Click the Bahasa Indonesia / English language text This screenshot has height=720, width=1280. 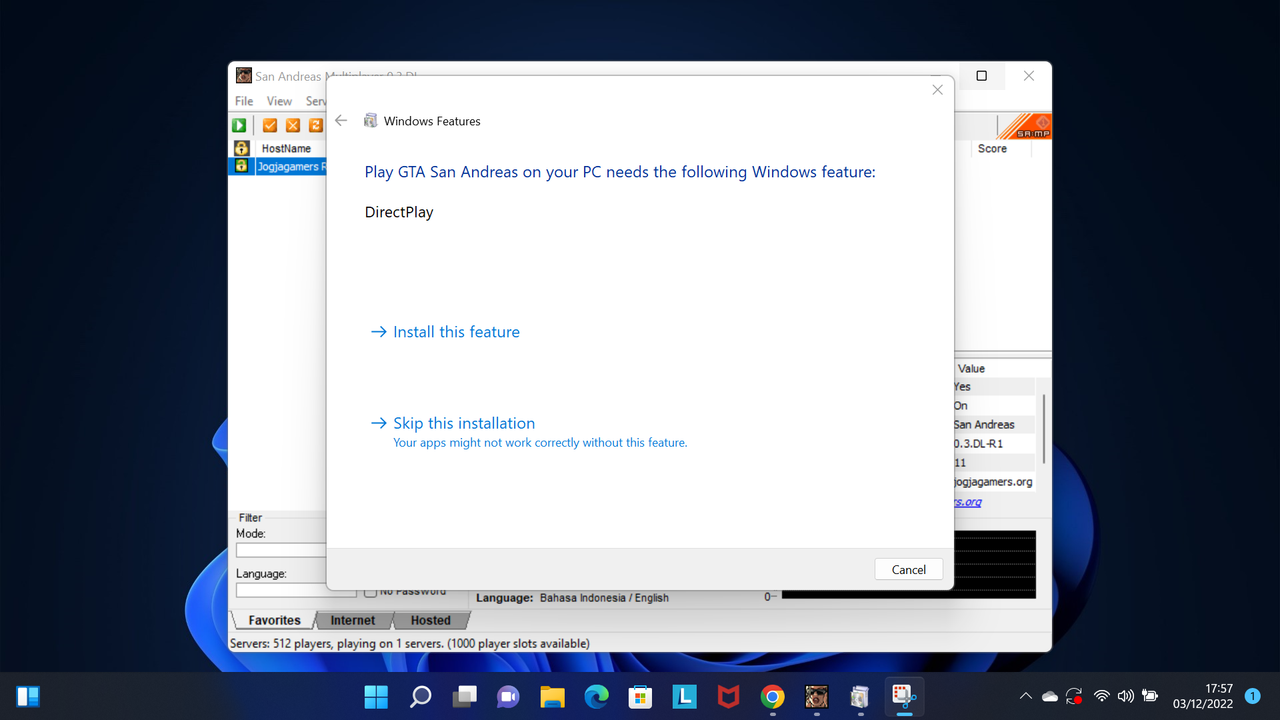click(604, 597)
